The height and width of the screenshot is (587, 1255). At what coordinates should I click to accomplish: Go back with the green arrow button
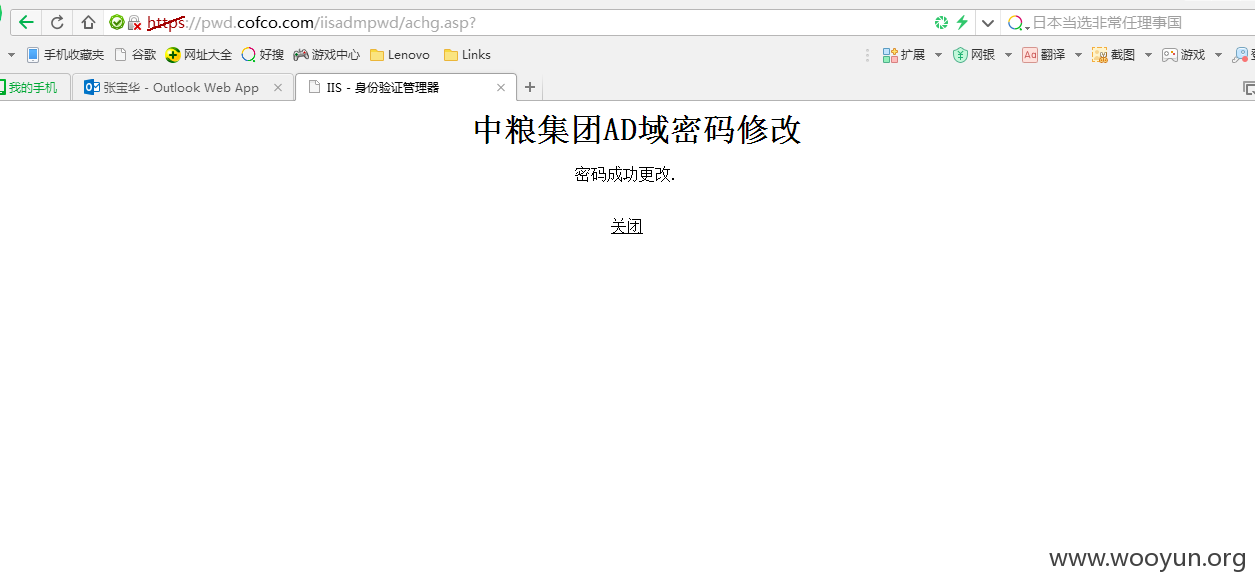point(26,22)
